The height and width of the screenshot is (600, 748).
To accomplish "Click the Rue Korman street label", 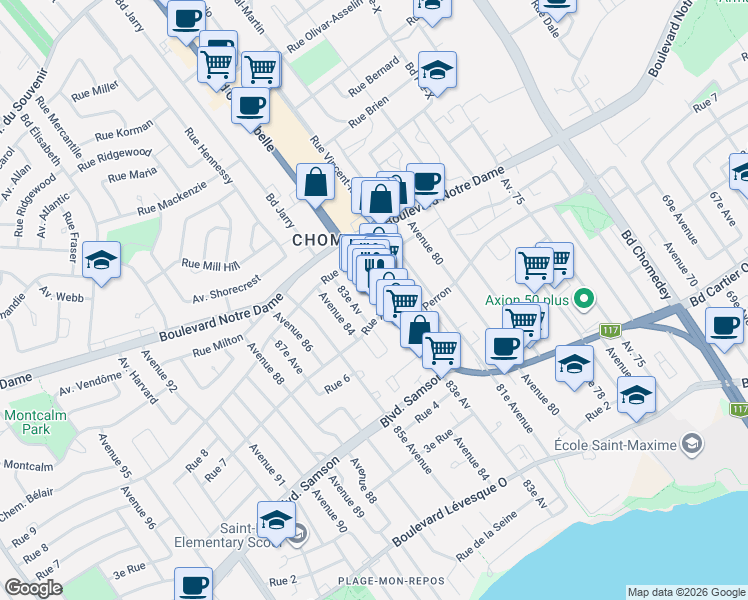I will [x=124, y=130].
